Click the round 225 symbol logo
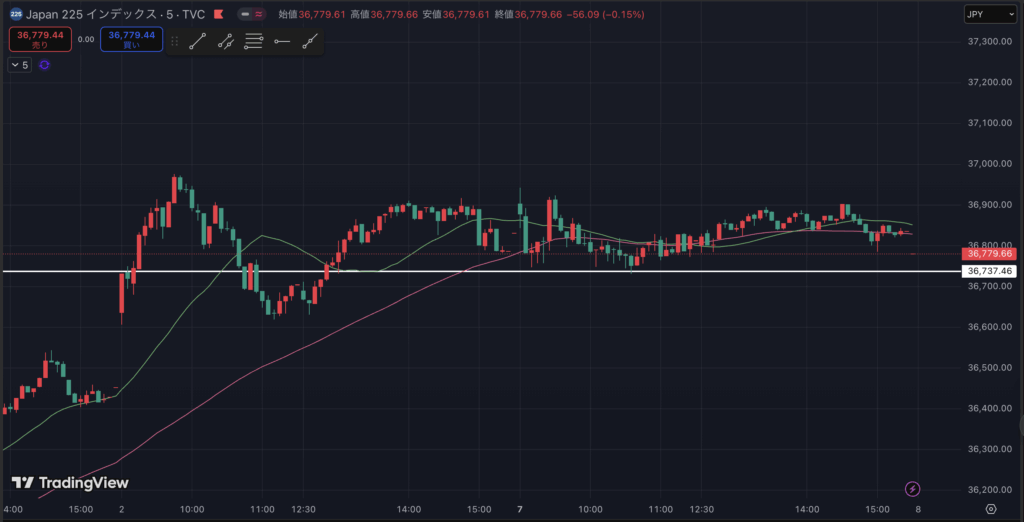 (x=16, y=14)
